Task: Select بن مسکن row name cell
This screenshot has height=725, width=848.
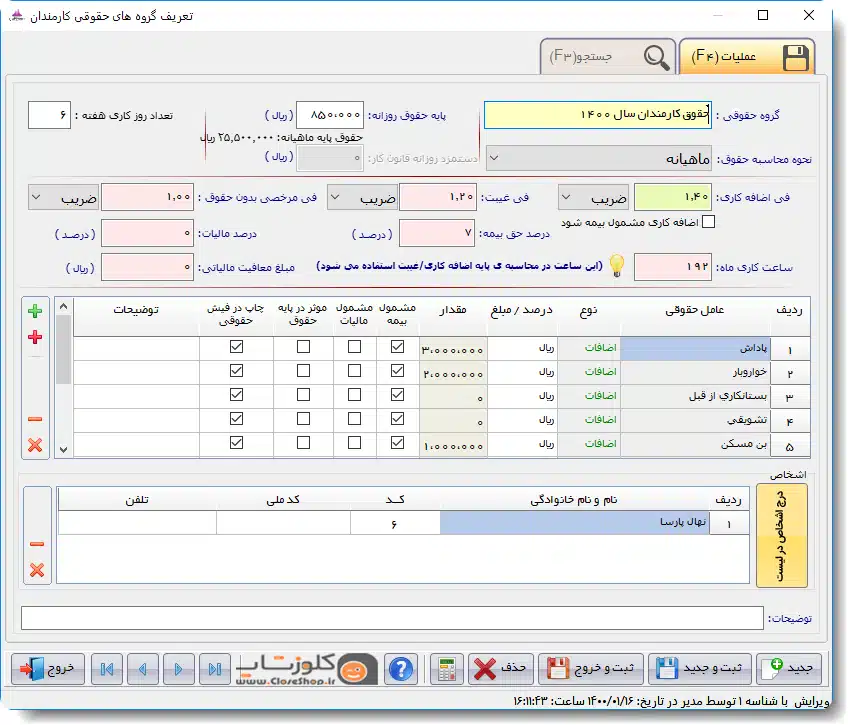Action: tap(695, 444)
